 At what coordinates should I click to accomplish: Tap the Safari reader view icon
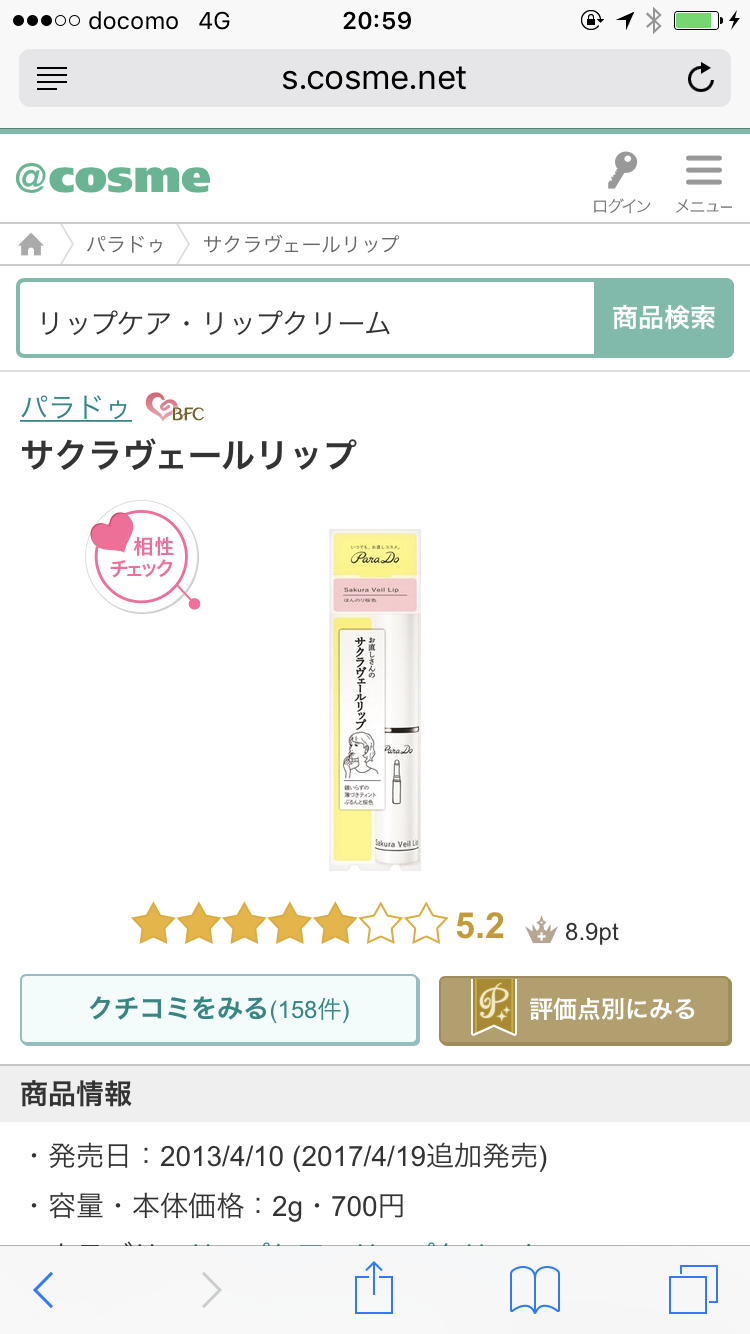52,78
